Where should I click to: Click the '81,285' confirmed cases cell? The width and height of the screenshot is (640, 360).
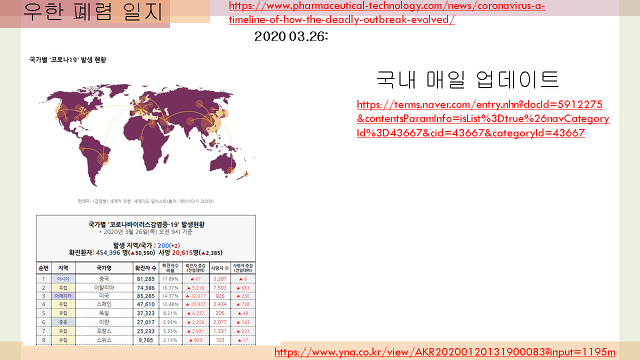click(x=146, y=279)
